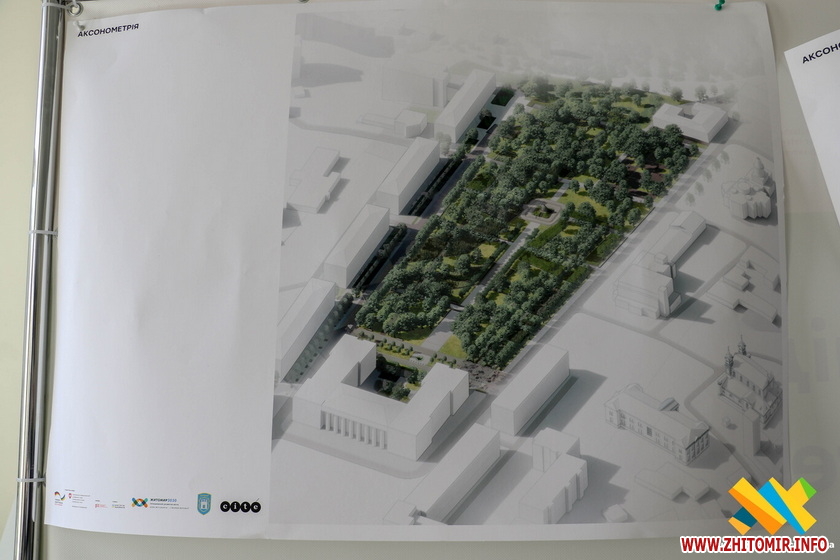
Task: Click the 'Житомир 2030' text label
Action: [162, 500]
